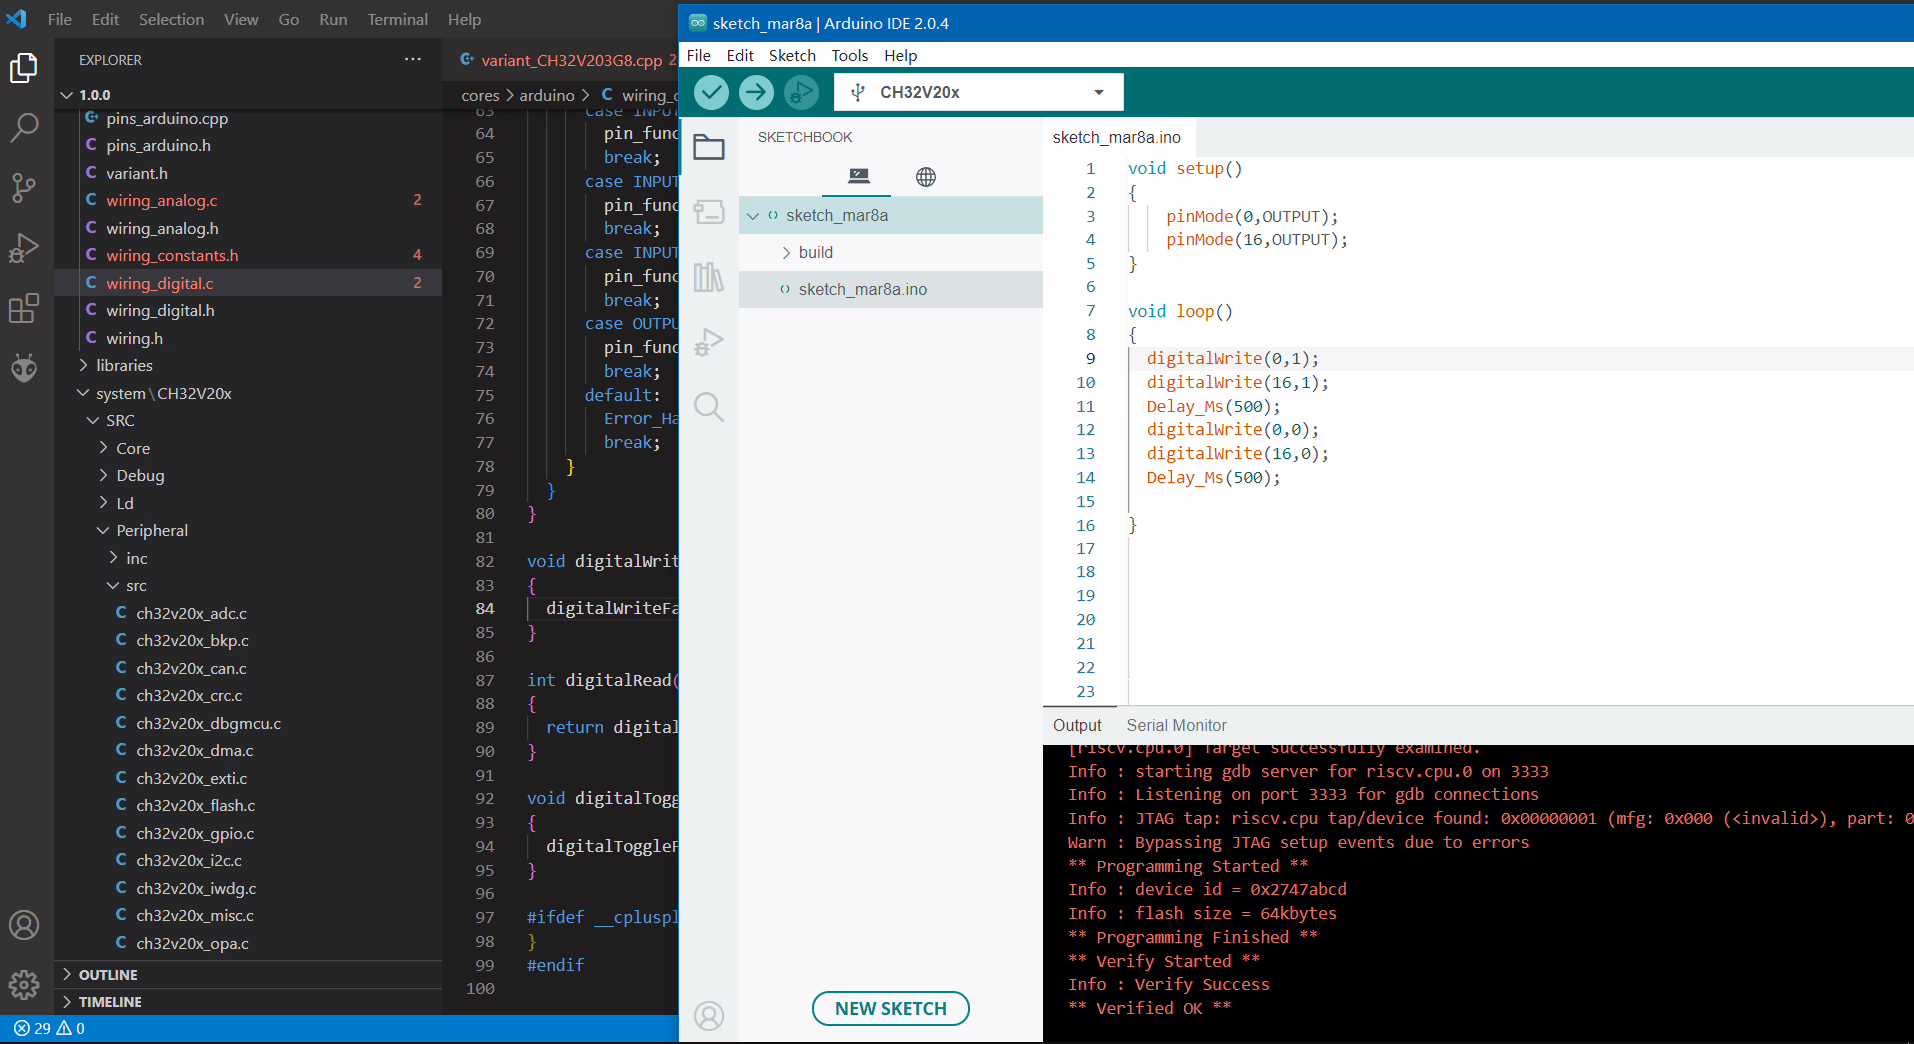Open VS Code Source Control view
The height and width of the screenshot is (1044, 1914).
click(24, 187)
